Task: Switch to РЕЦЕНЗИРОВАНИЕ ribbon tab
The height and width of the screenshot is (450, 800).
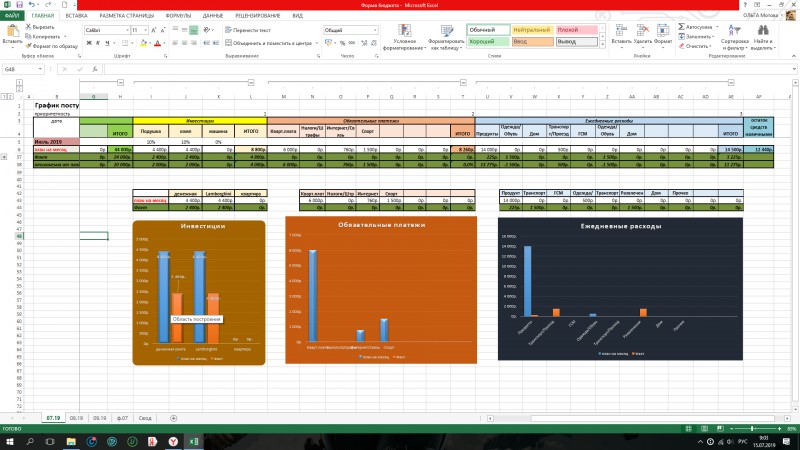Action: click(258, 16)
